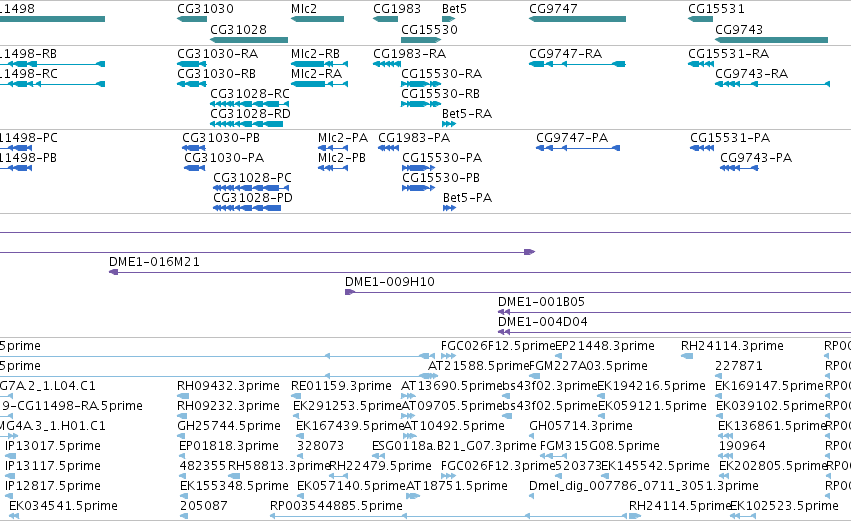This screenshot has width=851, height=521.
Task: Select the CG15530-RB transcript label
Action: (x=441, y=93)
